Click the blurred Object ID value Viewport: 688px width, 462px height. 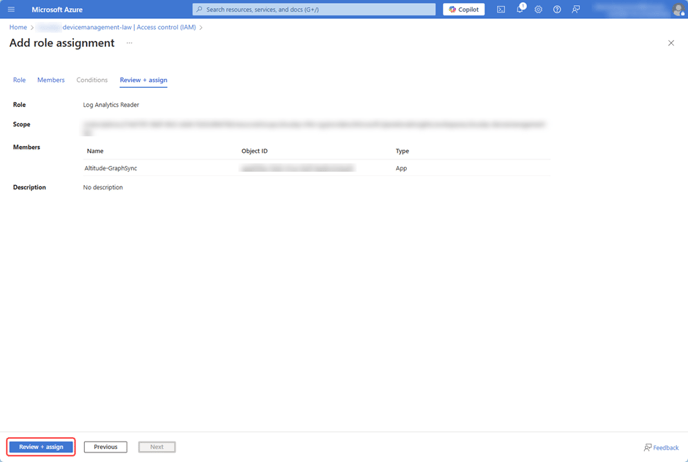(297, 168)
